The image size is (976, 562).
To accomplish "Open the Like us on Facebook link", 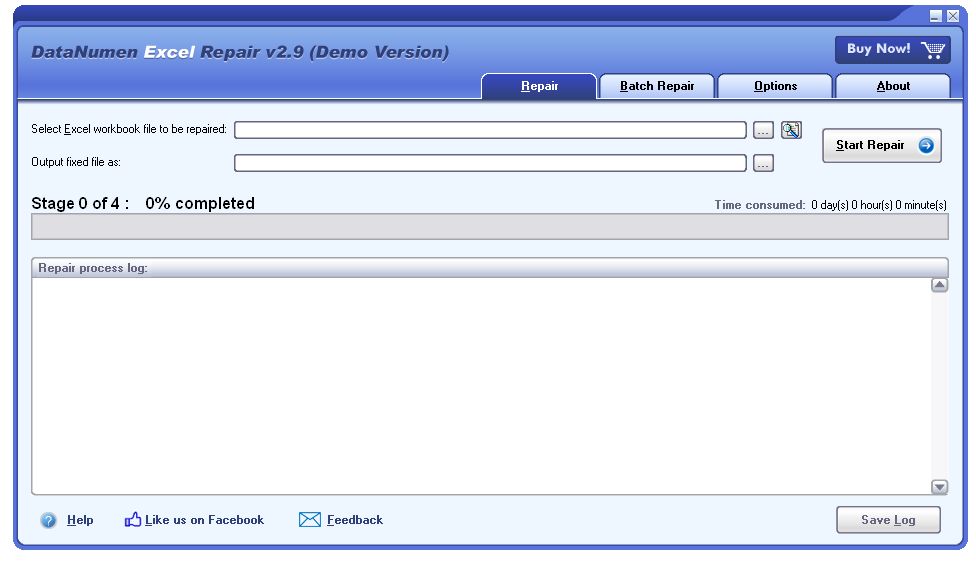I will point(204,520).
